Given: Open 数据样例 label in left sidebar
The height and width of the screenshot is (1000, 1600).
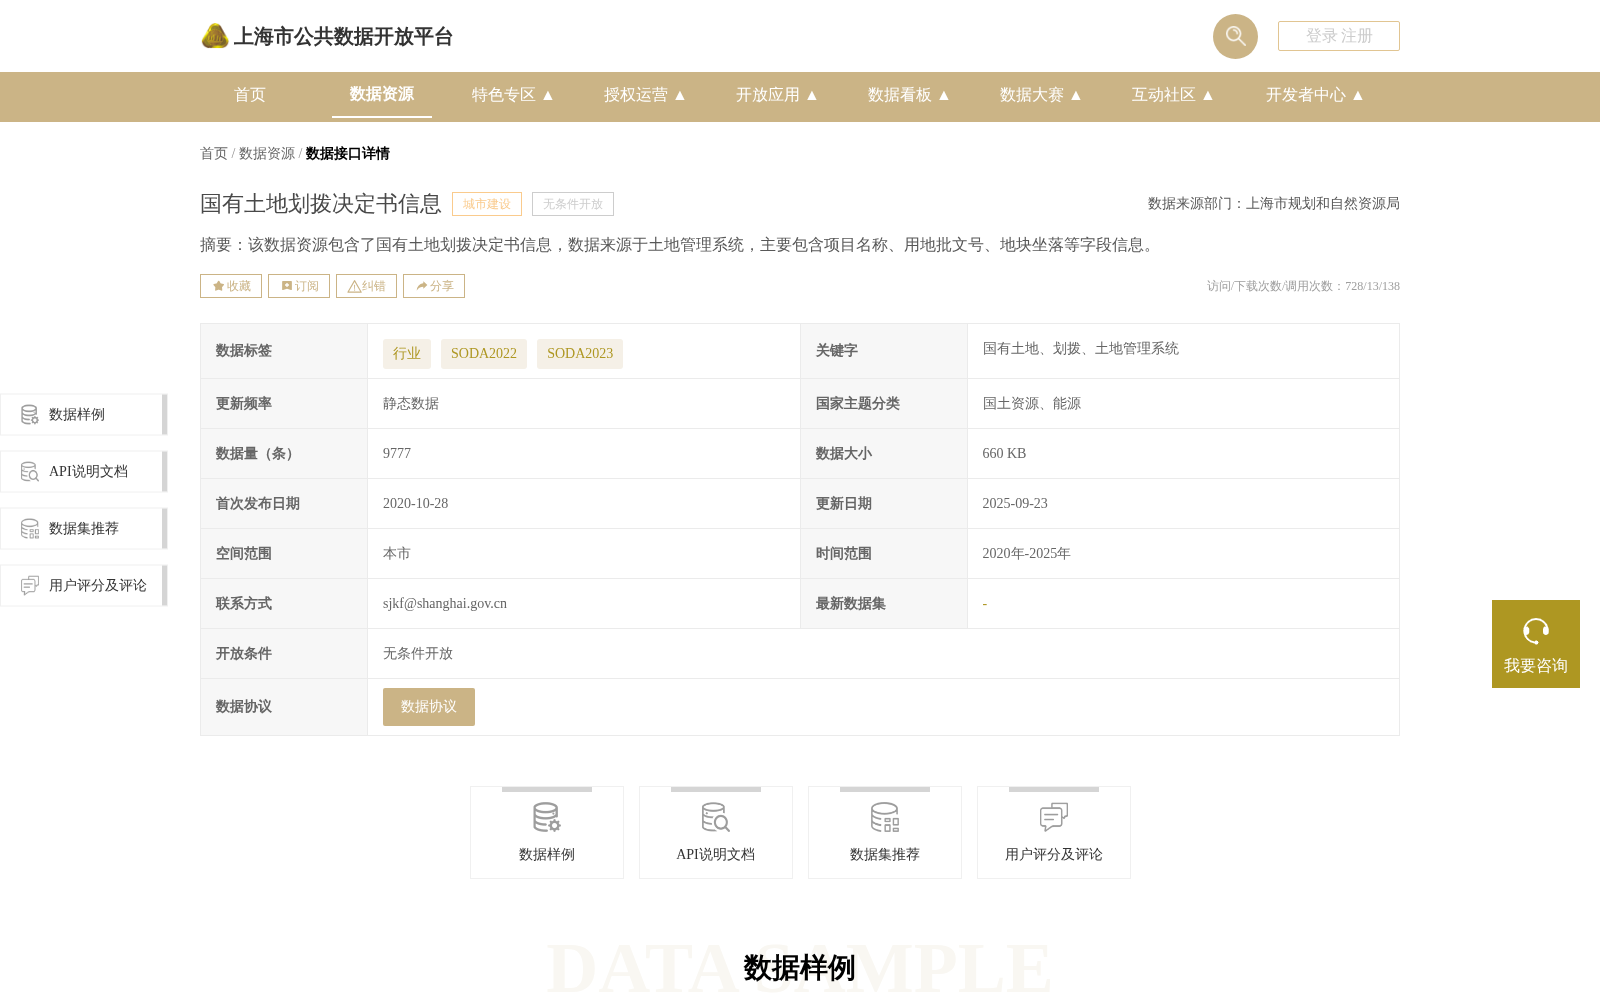Looking at the screenshot, I should pos(77,415).
